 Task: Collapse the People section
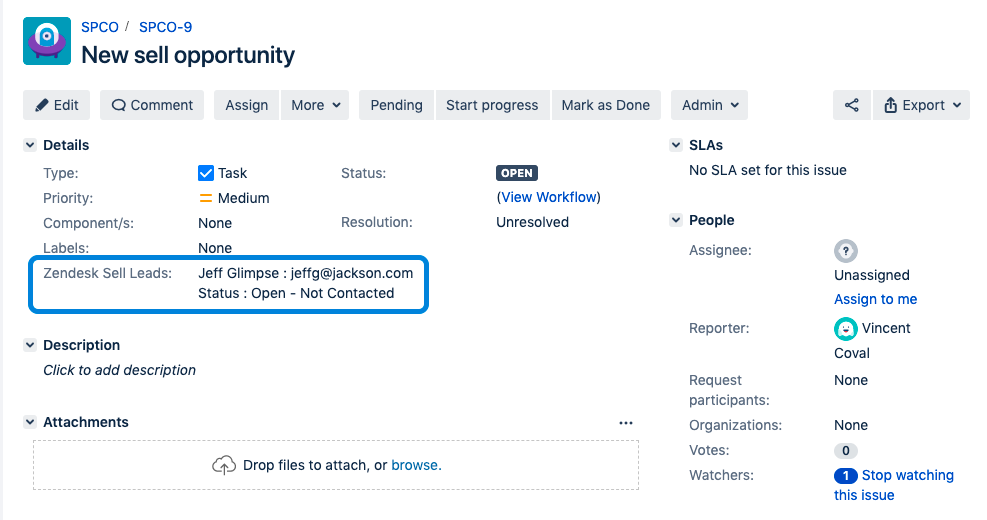(676, 221)
